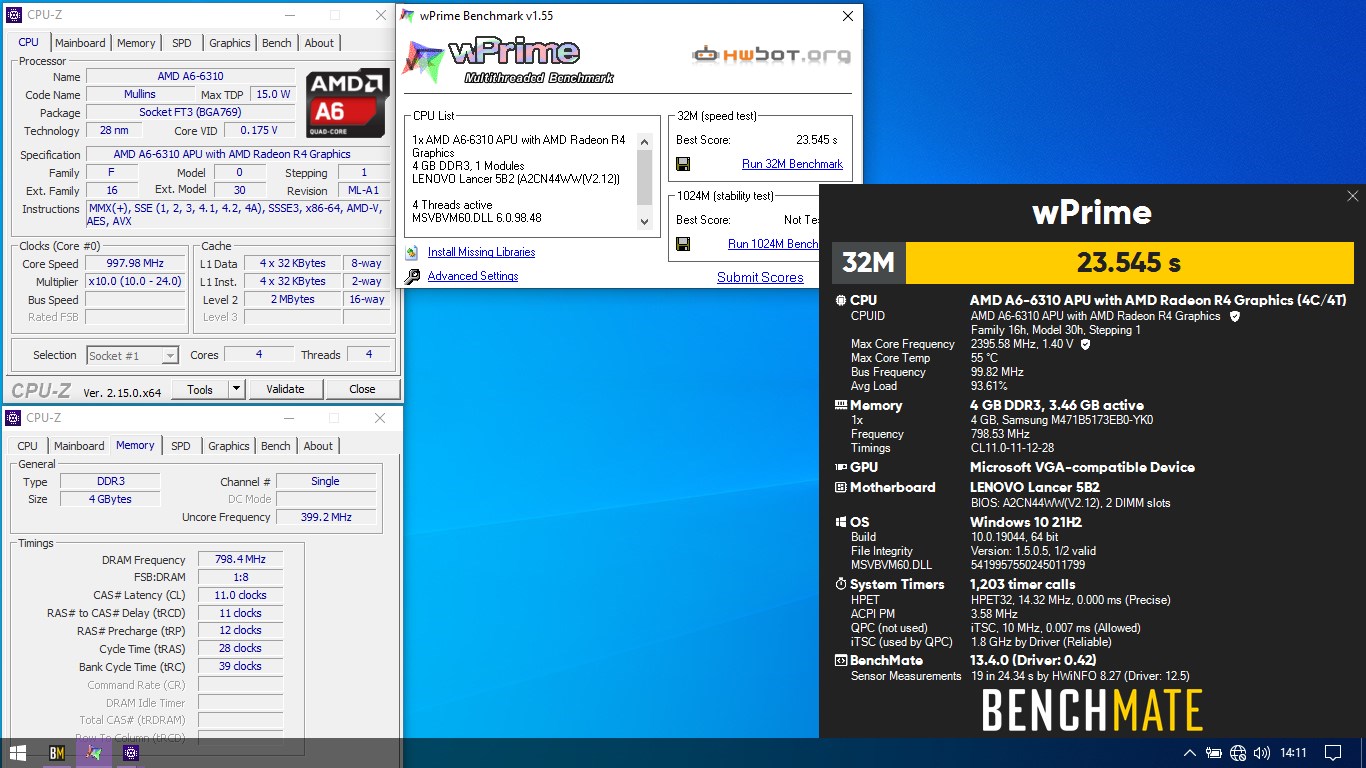The image size is (1366, 768).
Task: Click the volume speaker icon in the tray
Action: click(x=1262, y=753)
